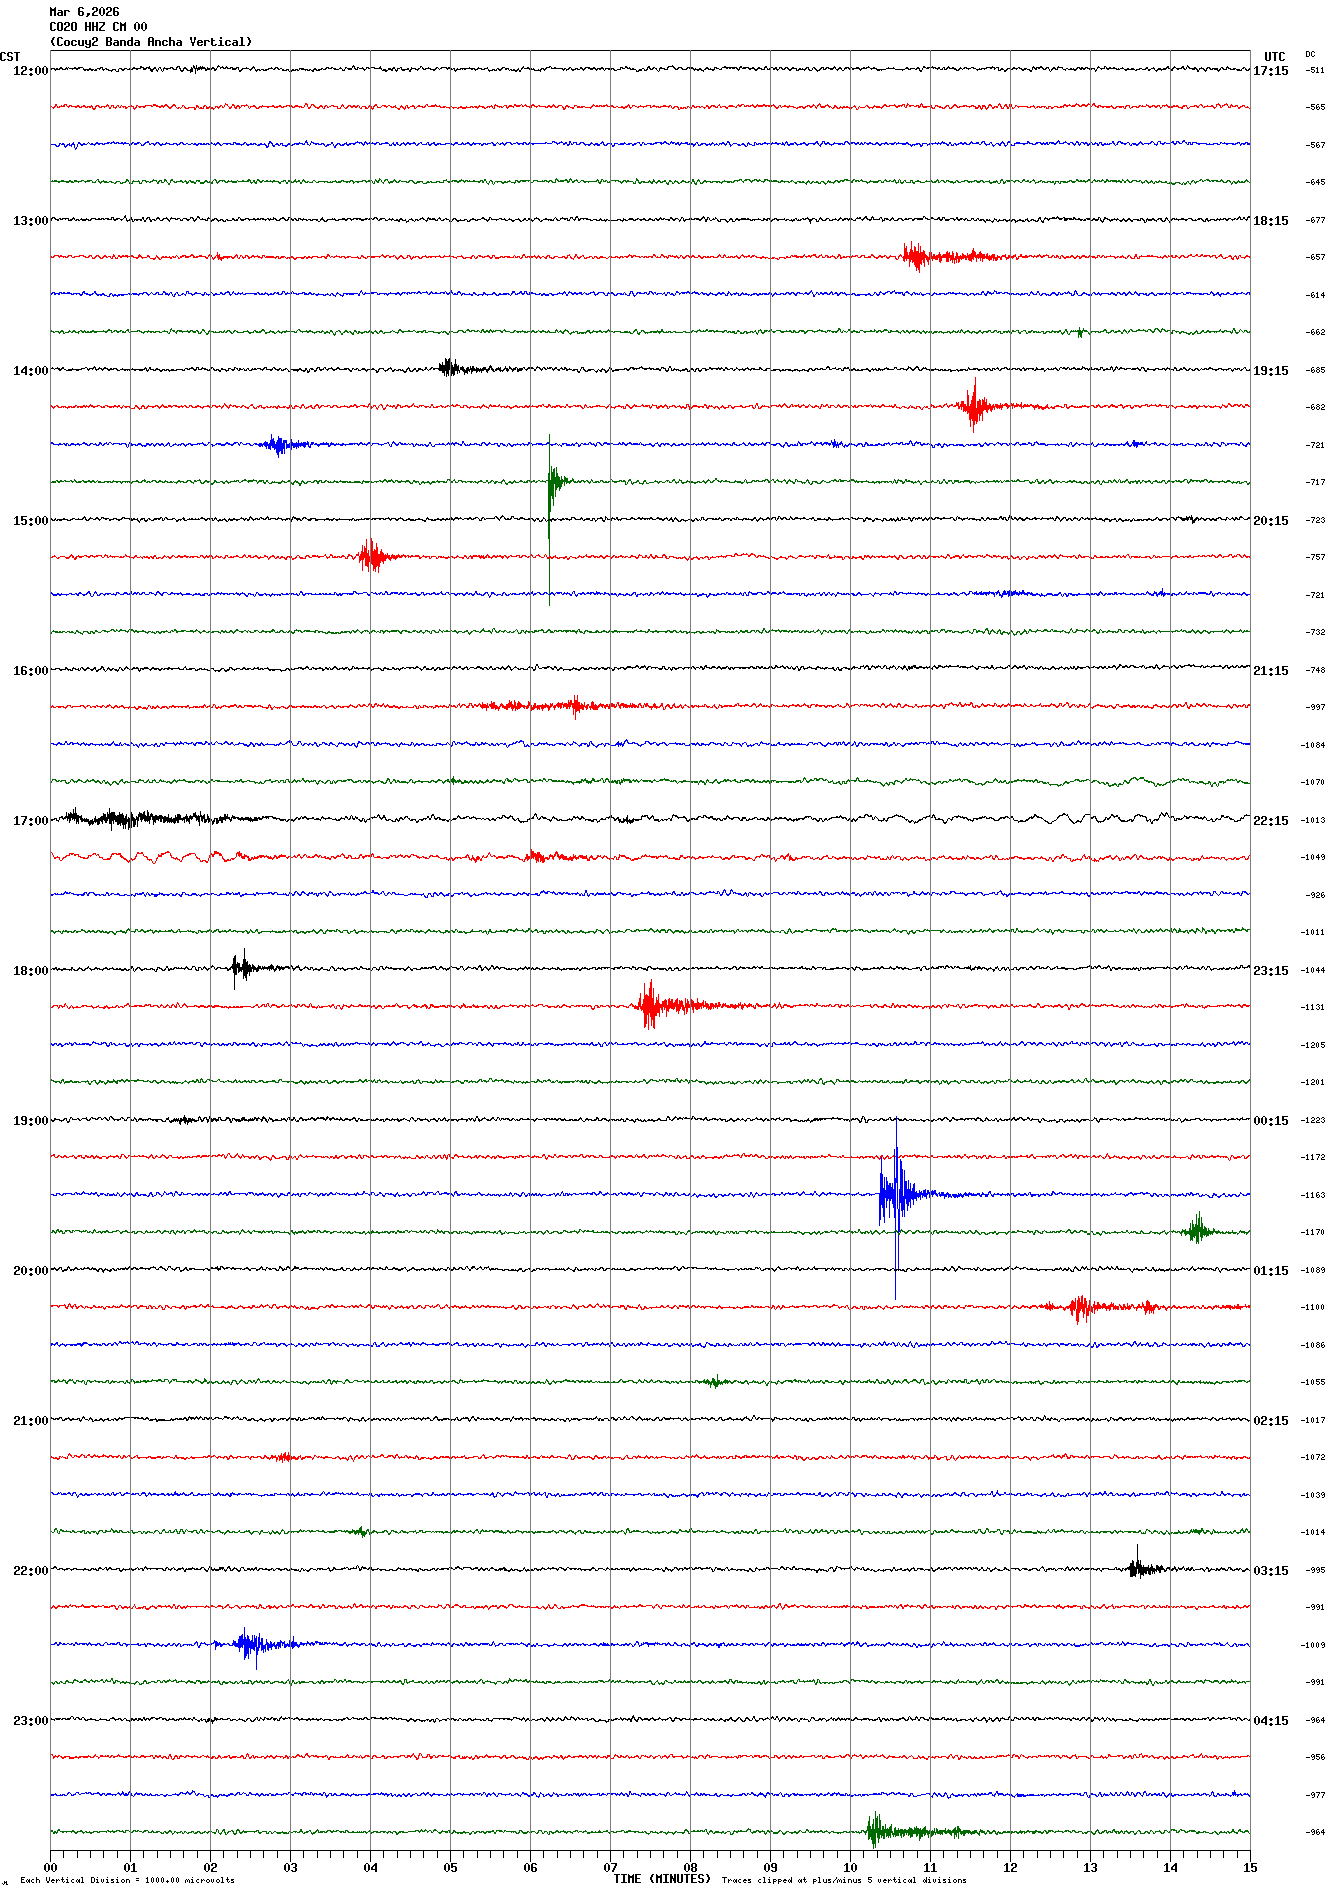Select the red event burst following 18:00
The image size is (1330, 1894).
coord(652,1005)
